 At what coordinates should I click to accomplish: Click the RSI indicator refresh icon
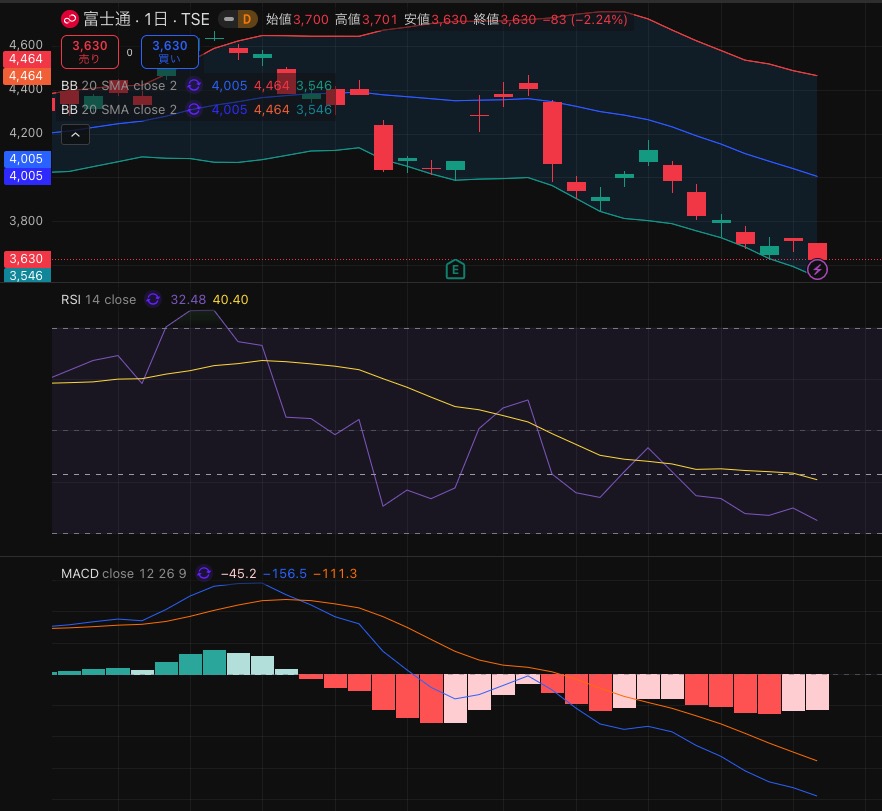(153, 299)
